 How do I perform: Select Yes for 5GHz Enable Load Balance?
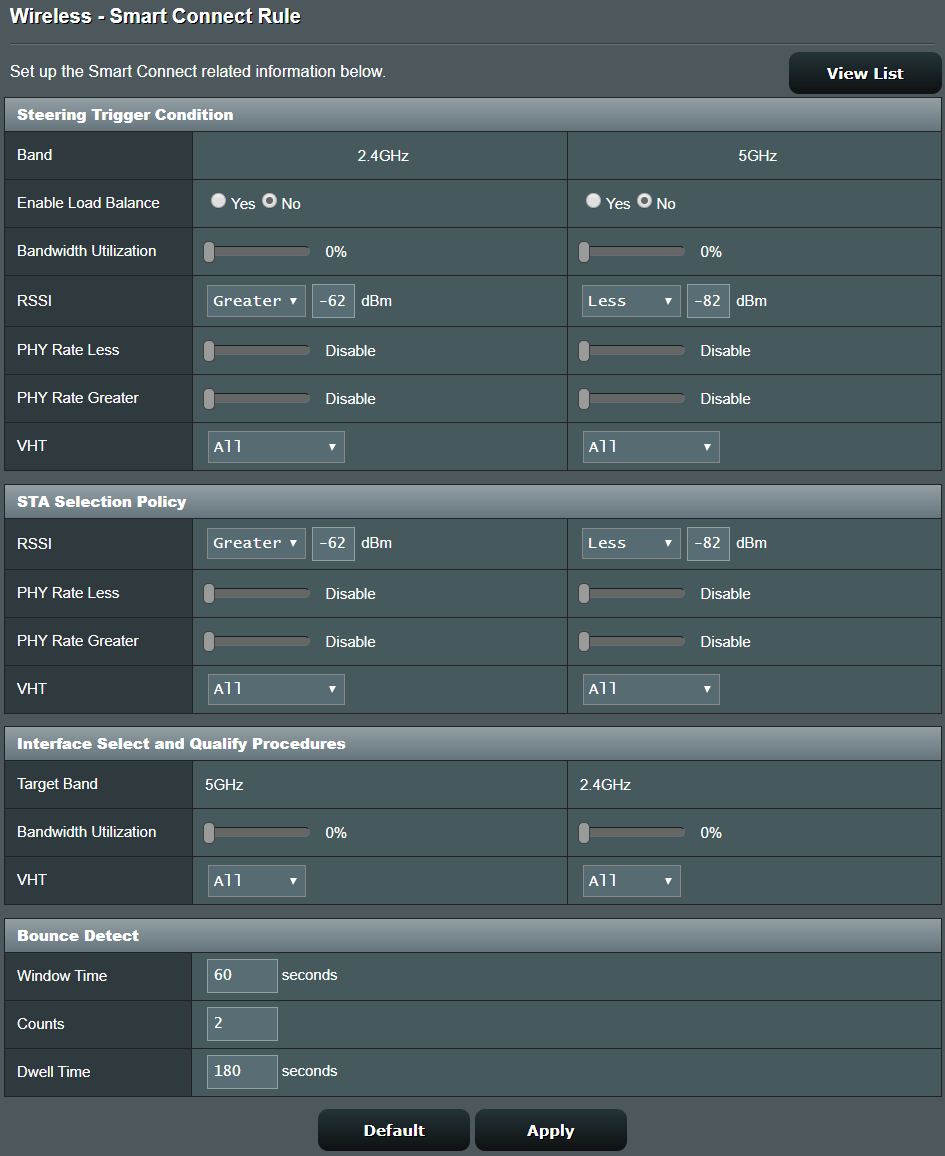[593, 202]
